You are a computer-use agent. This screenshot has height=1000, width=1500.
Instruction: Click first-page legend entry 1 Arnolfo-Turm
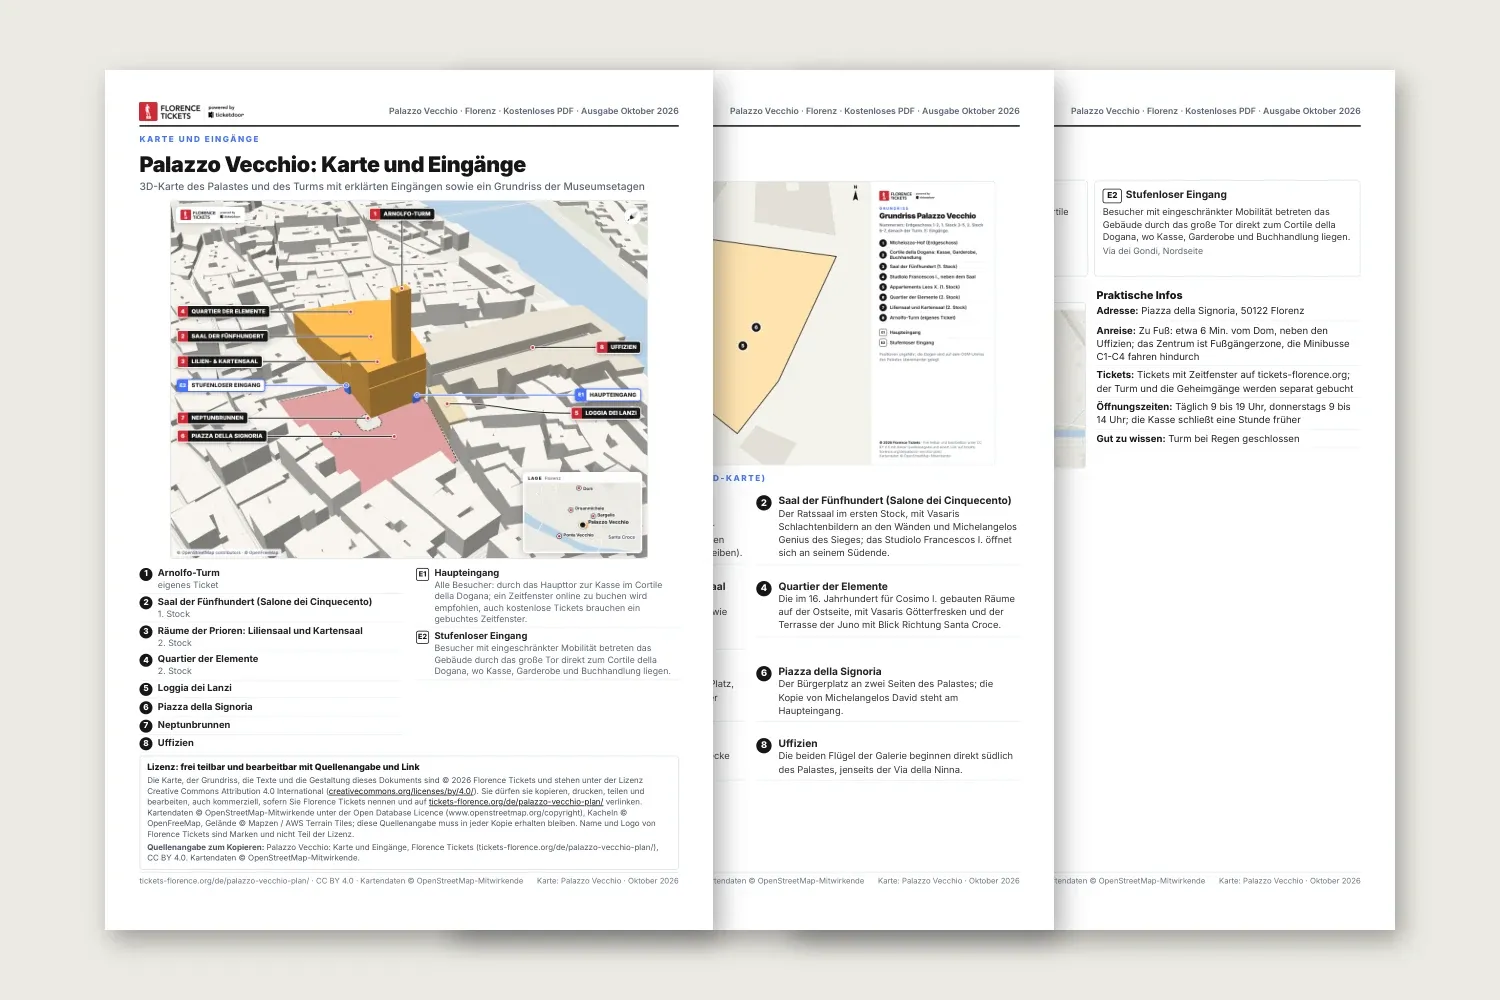click(x=270, y=579)
